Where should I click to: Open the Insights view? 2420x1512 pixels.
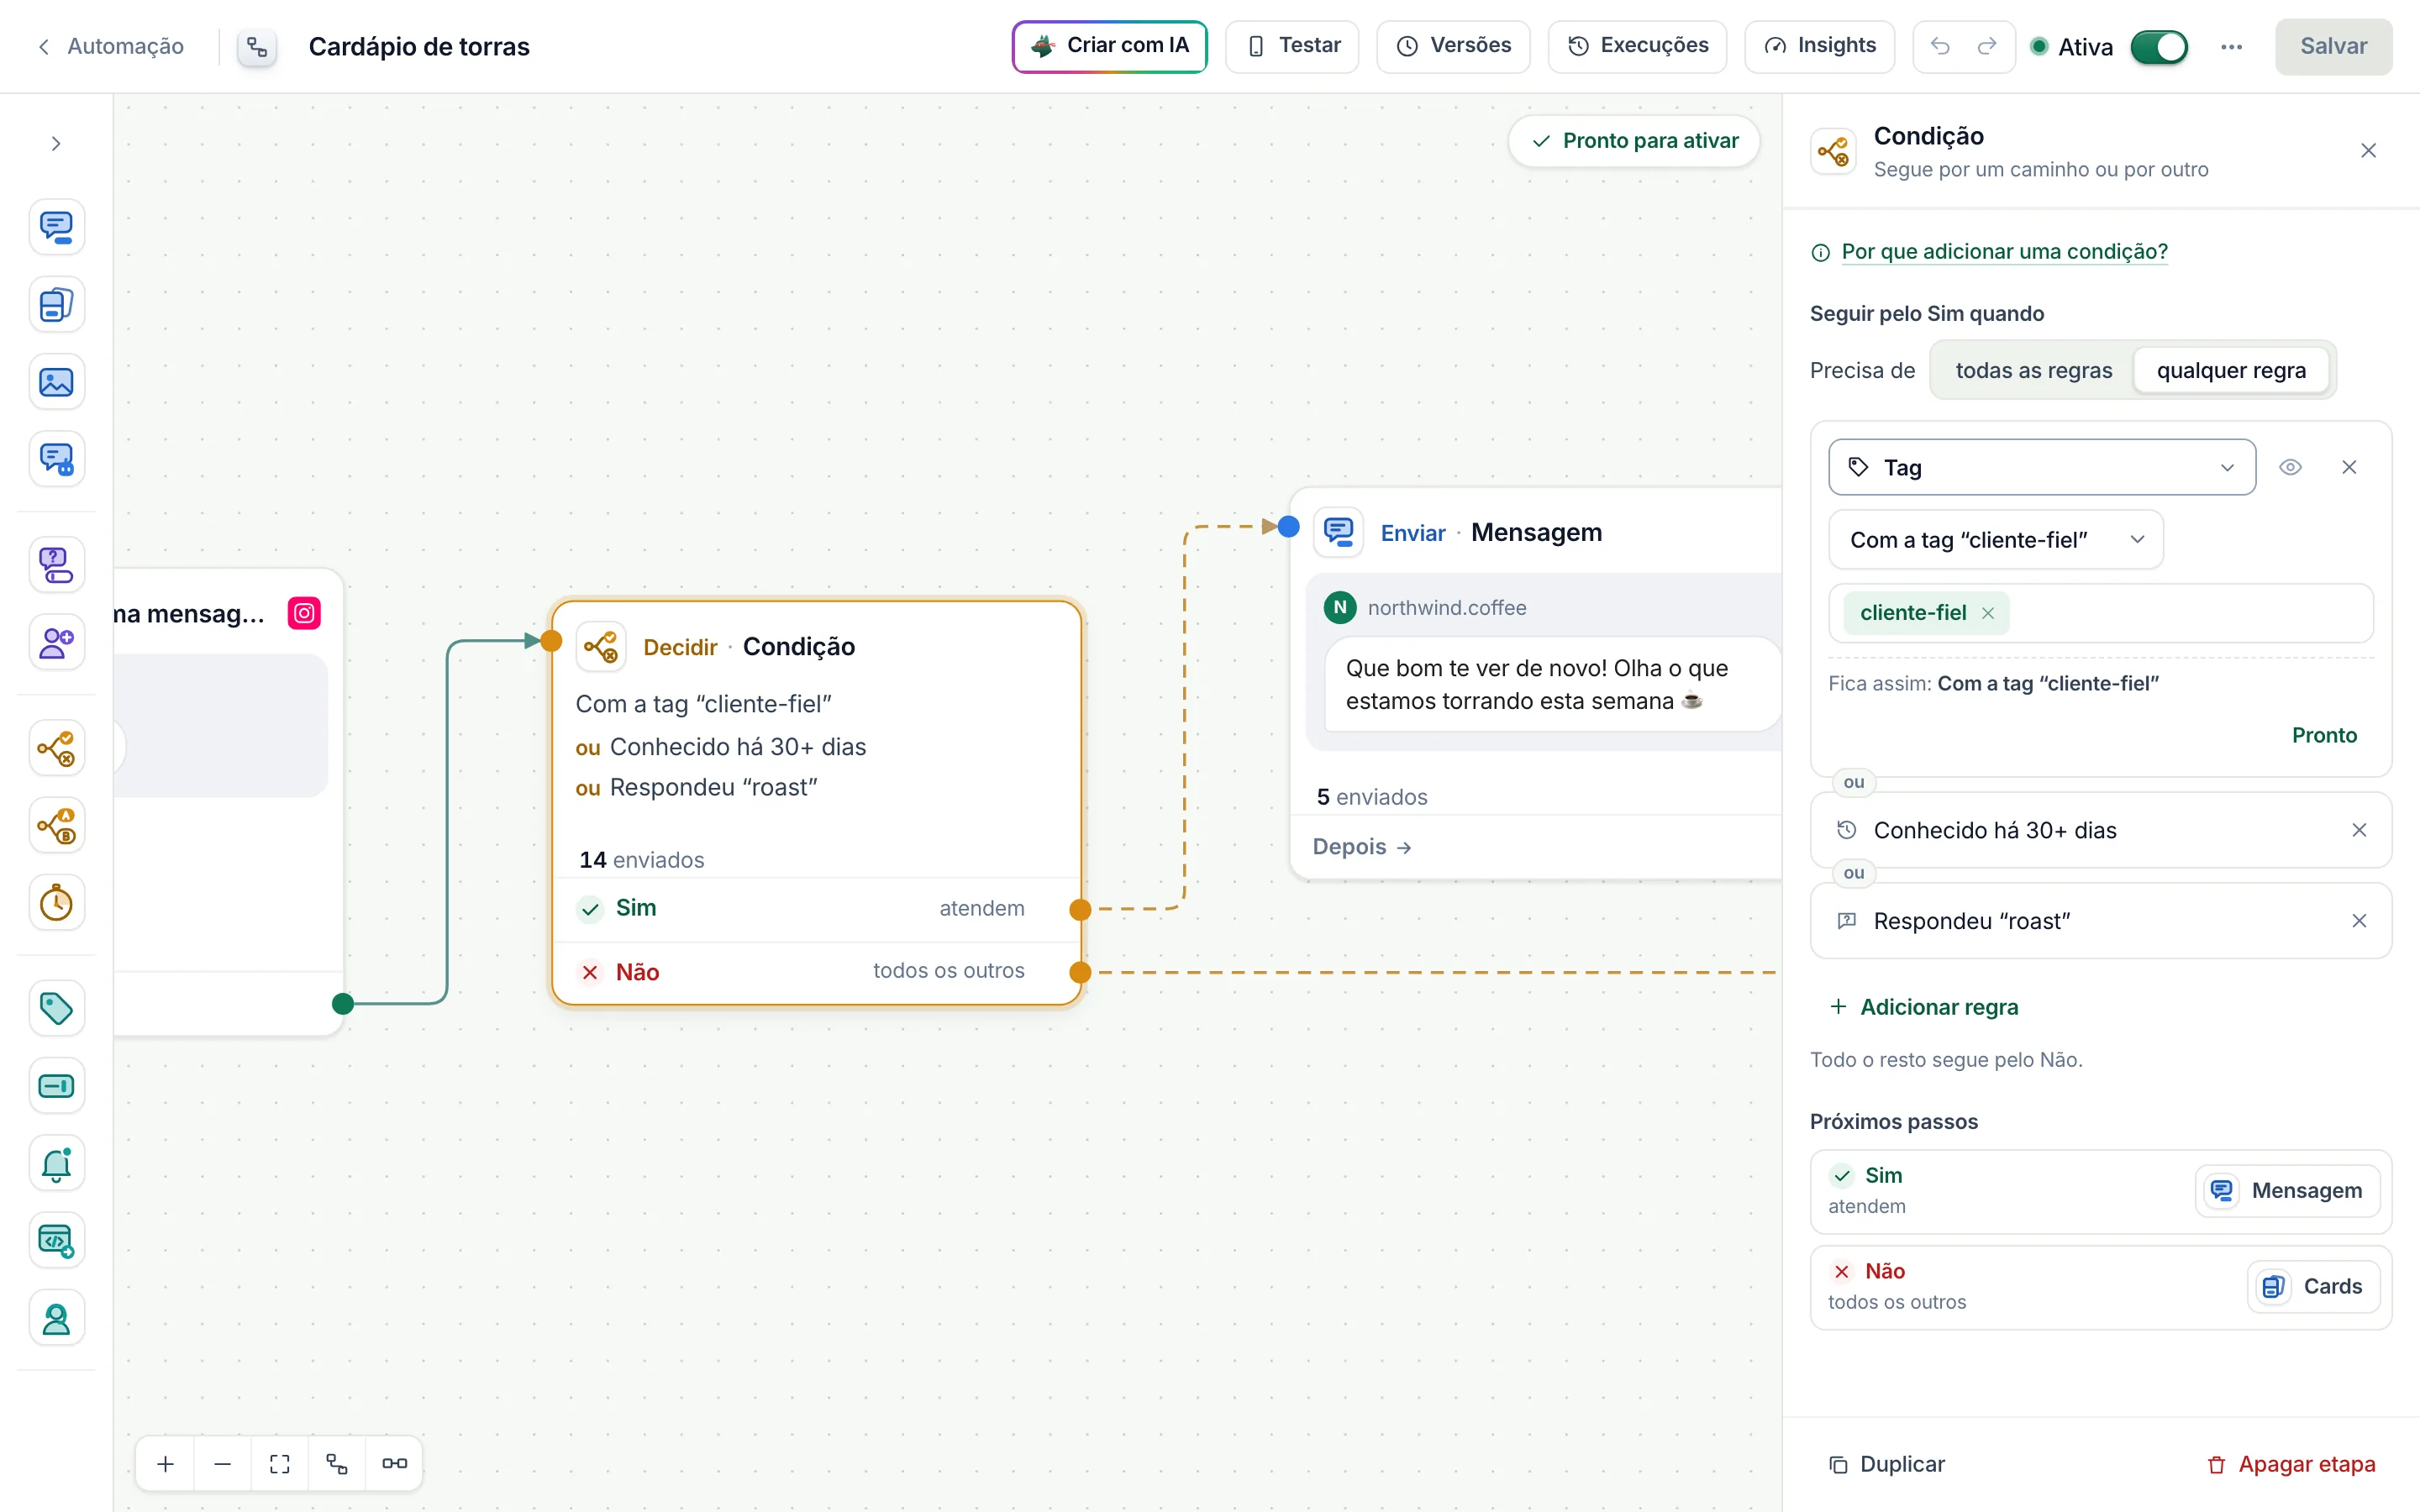point(1819,46)
